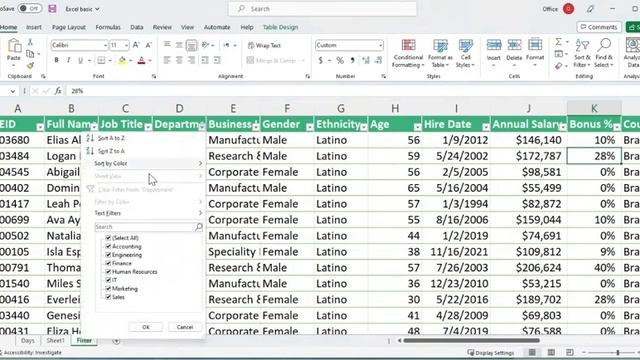Open Sort by Color submenu
Viewport: 640px width, 360px height.
148,163
